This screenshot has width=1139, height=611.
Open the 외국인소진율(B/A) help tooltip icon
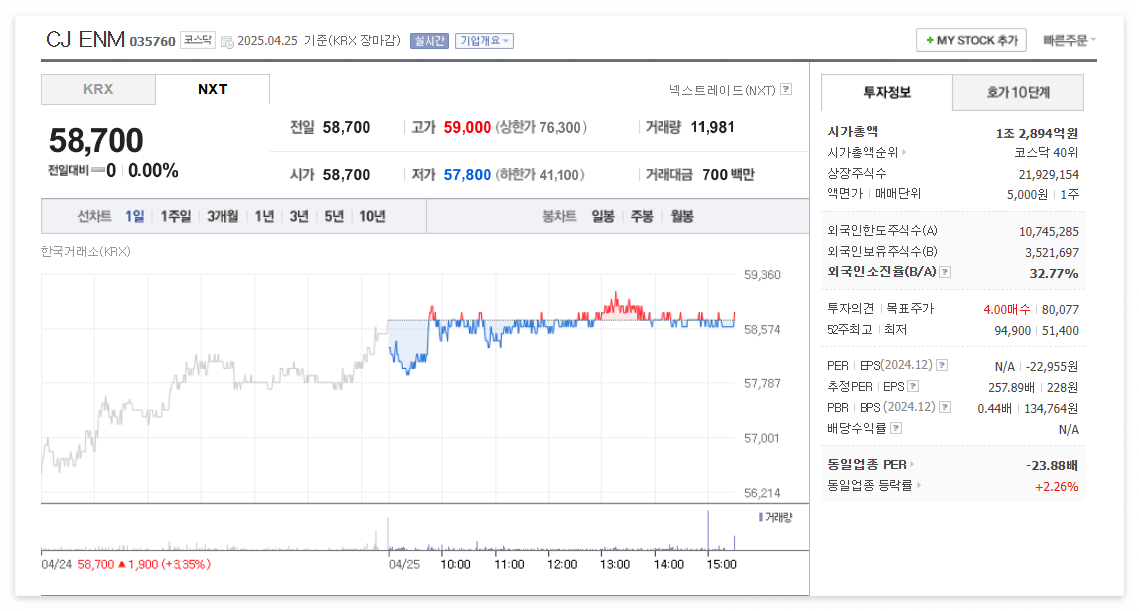pos(943,274)
